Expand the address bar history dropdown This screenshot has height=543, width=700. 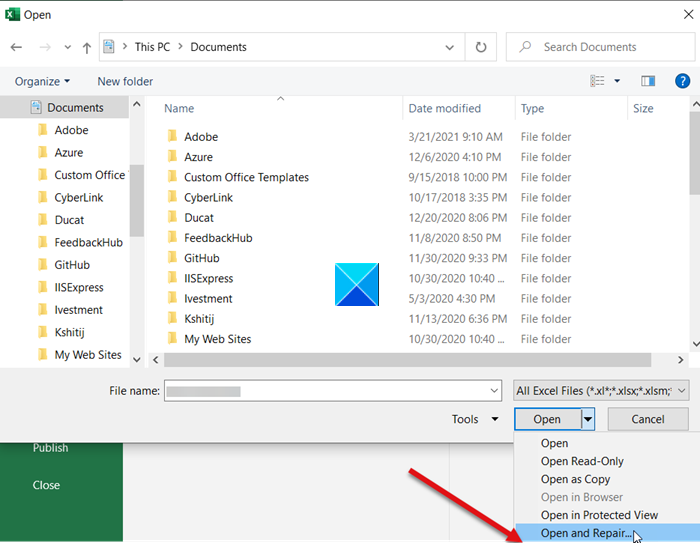(450, 47)
